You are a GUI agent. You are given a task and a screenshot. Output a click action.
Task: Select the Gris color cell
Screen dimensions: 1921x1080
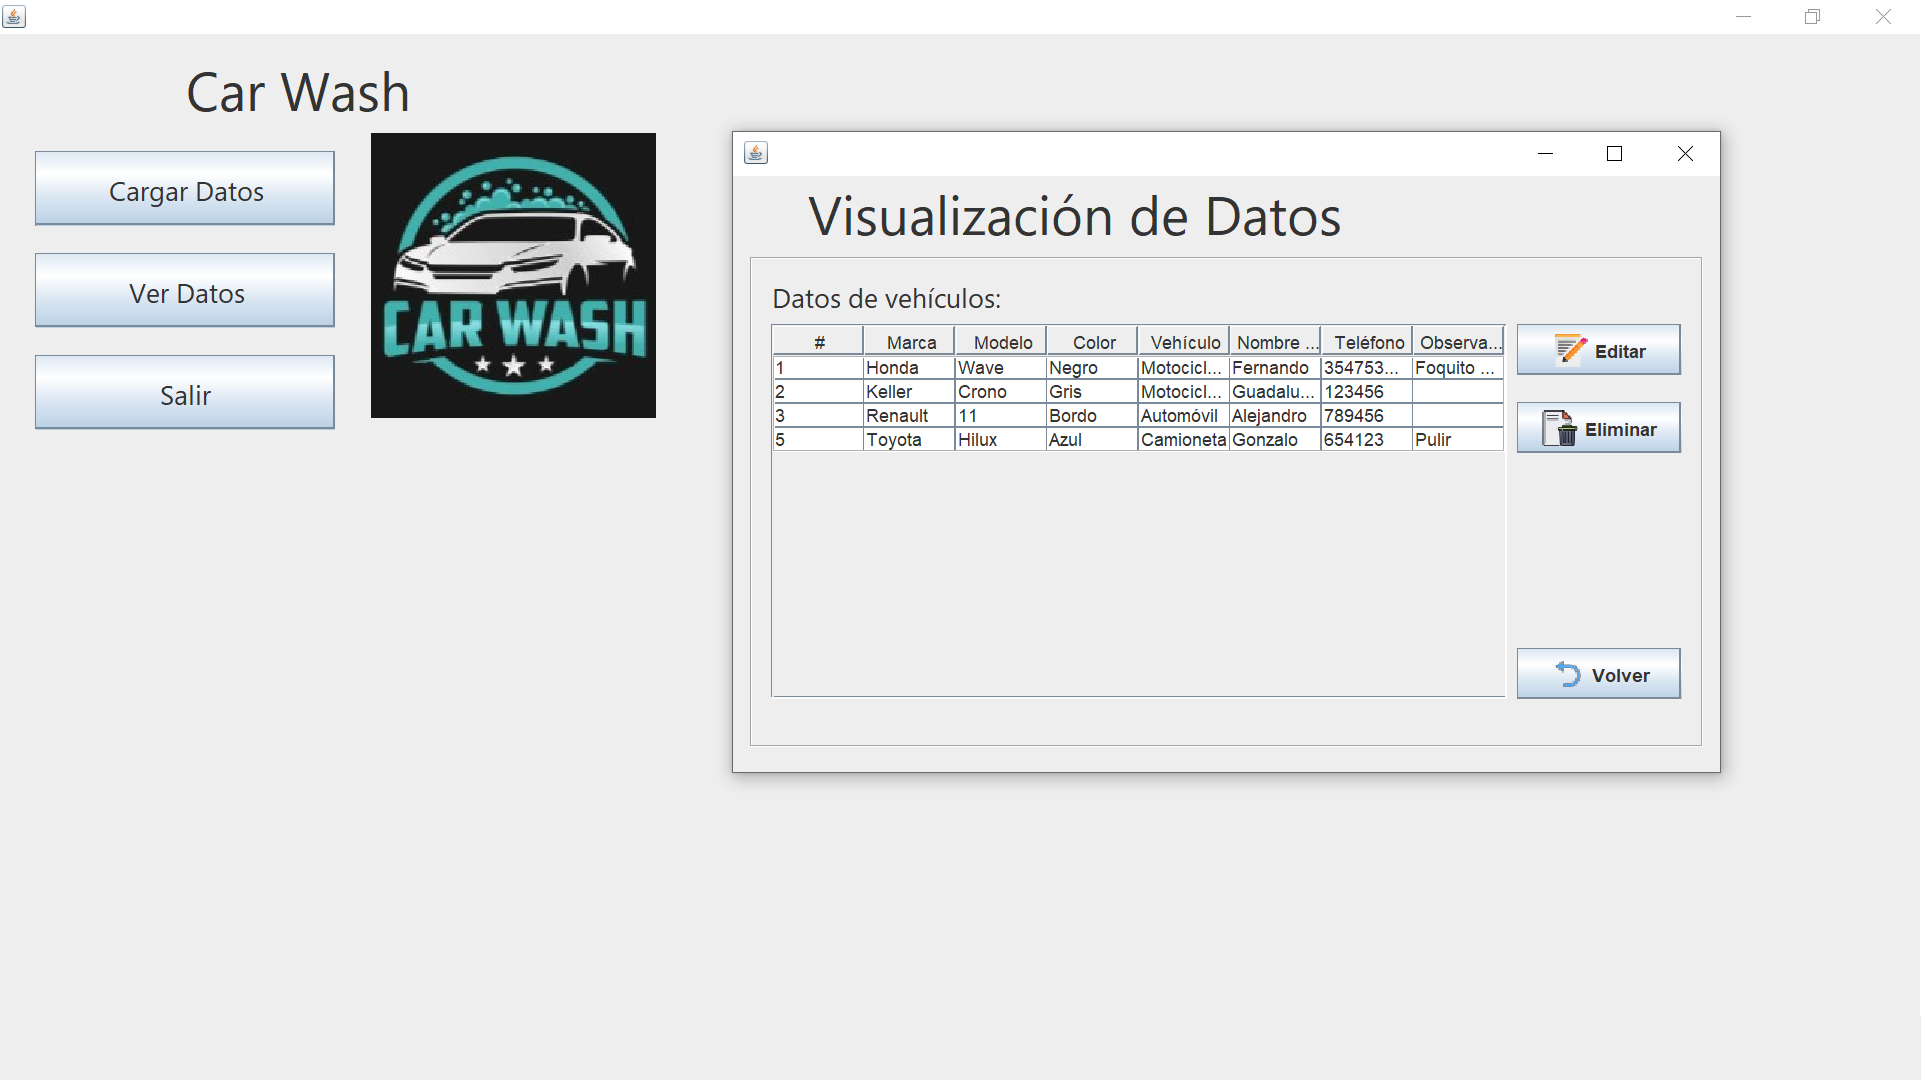pyautogui.click(x=1092, y=392)
